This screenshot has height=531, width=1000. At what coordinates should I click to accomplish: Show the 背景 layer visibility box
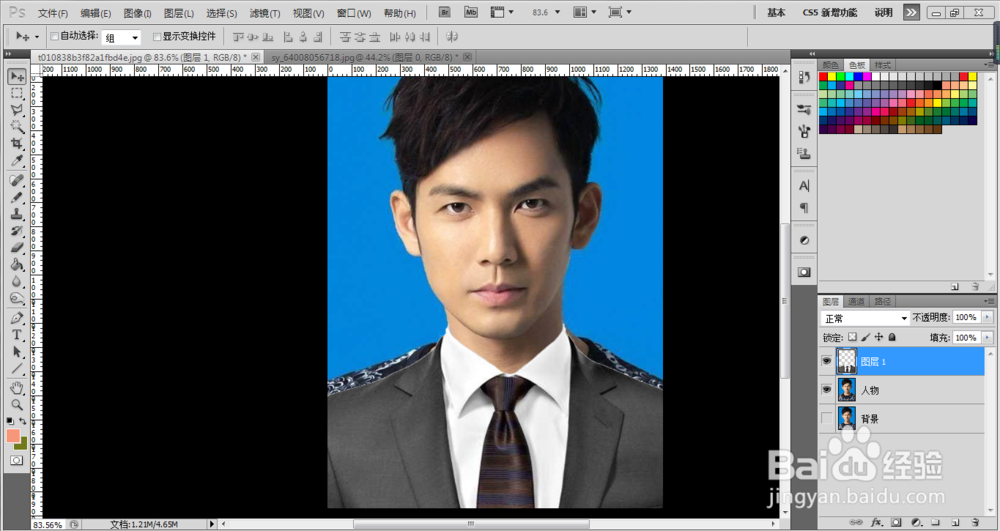[x=827, y=418]
